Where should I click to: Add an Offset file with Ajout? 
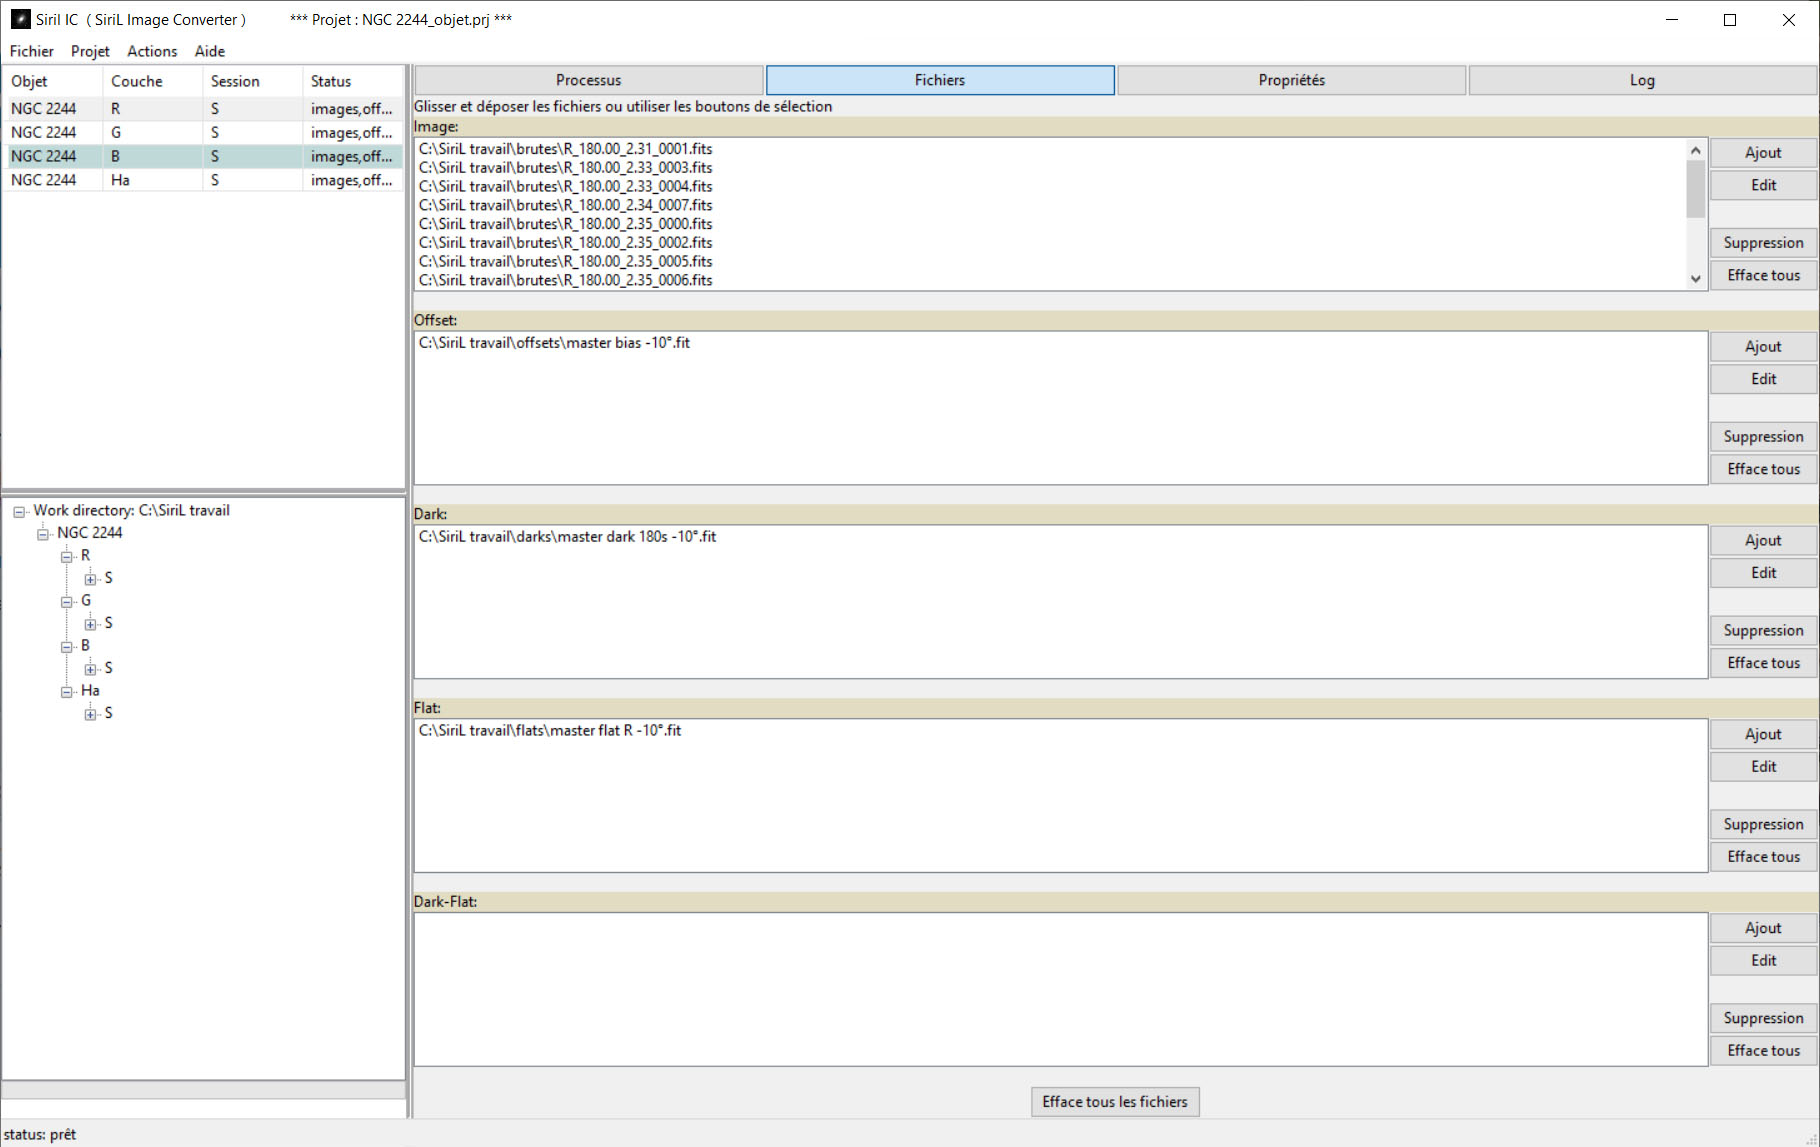click(1763, 347)
